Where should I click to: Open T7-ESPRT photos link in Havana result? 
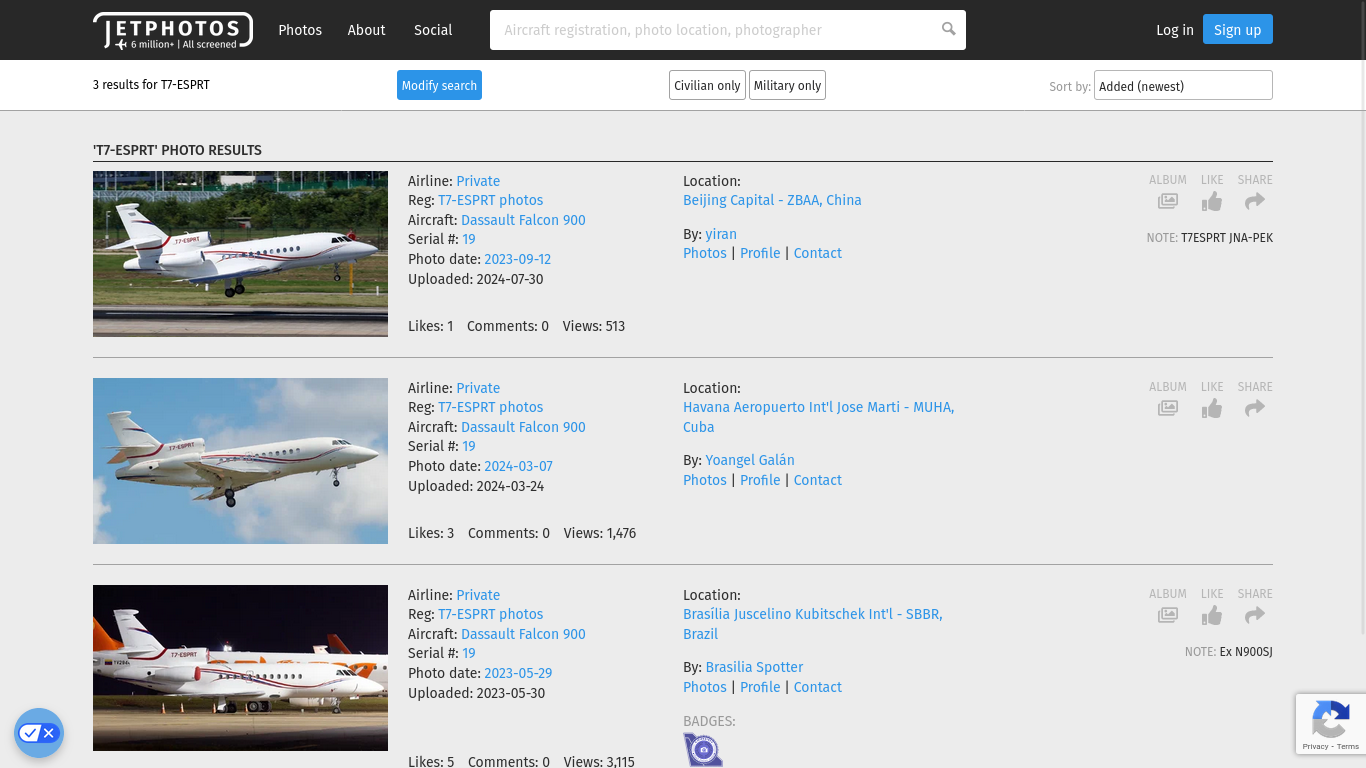coord(490,407)
